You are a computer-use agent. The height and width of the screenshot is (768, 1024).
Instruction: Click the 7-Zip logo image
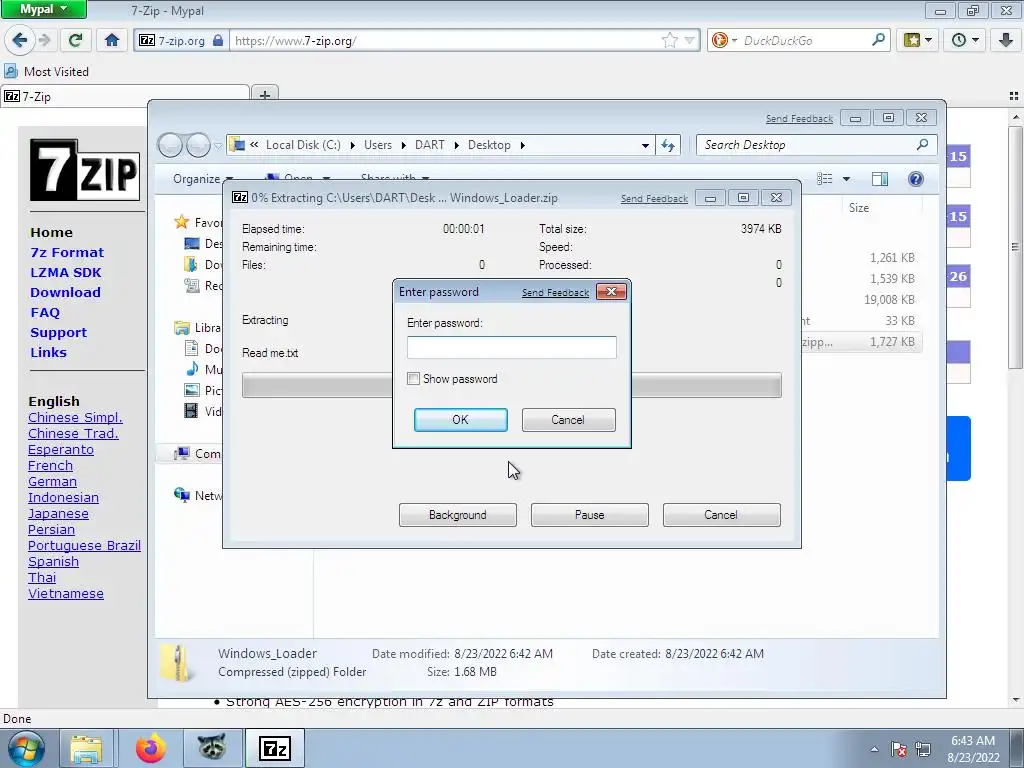pos(85,170)
